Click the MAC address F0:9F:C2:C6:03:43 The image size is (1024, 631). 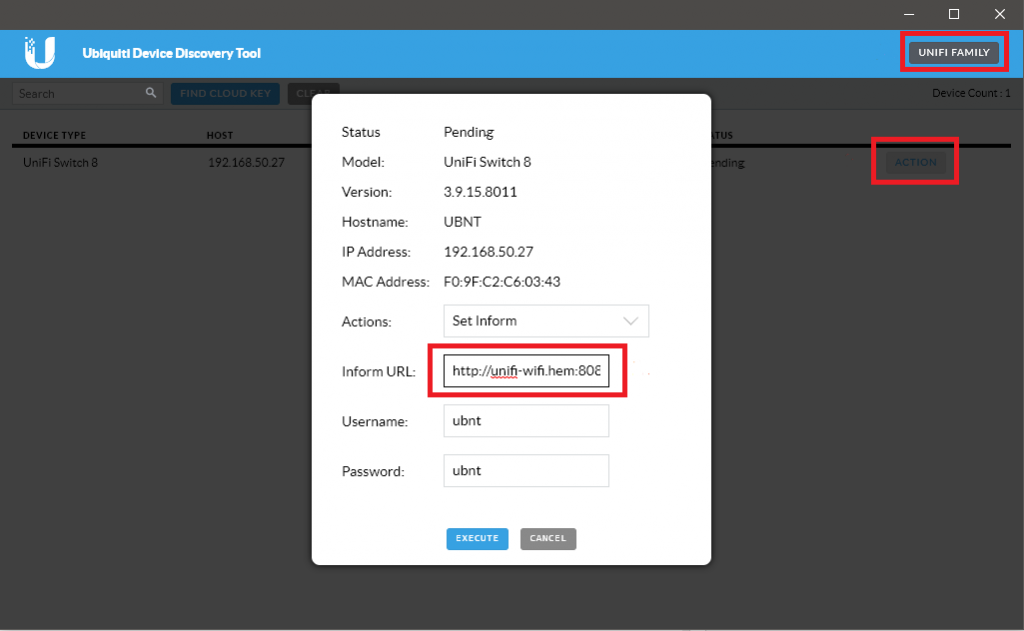click(x=502, y=282)
